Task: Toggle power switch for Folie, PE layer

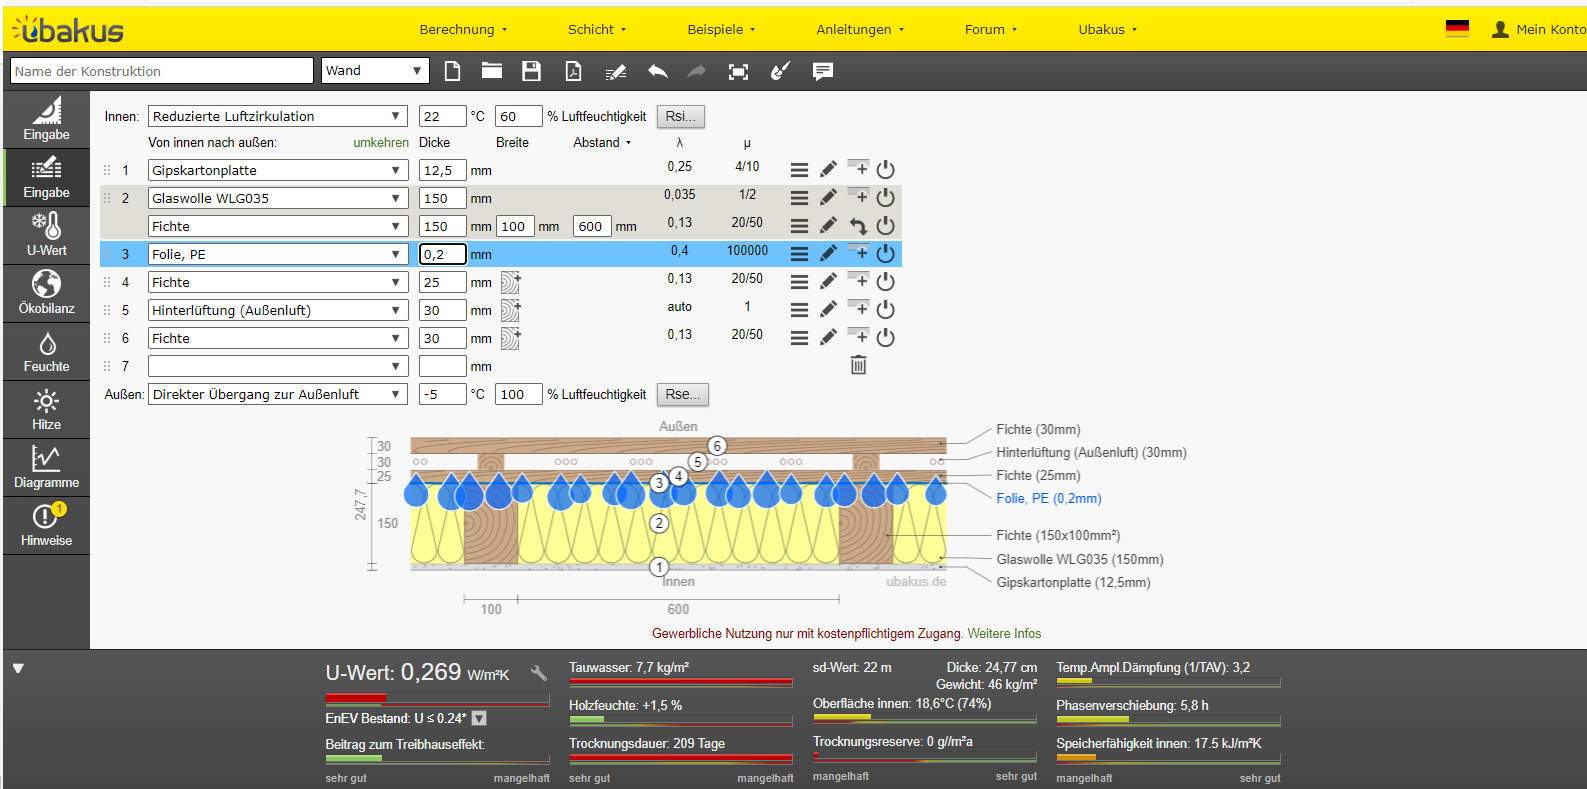Action: (885, 254)
